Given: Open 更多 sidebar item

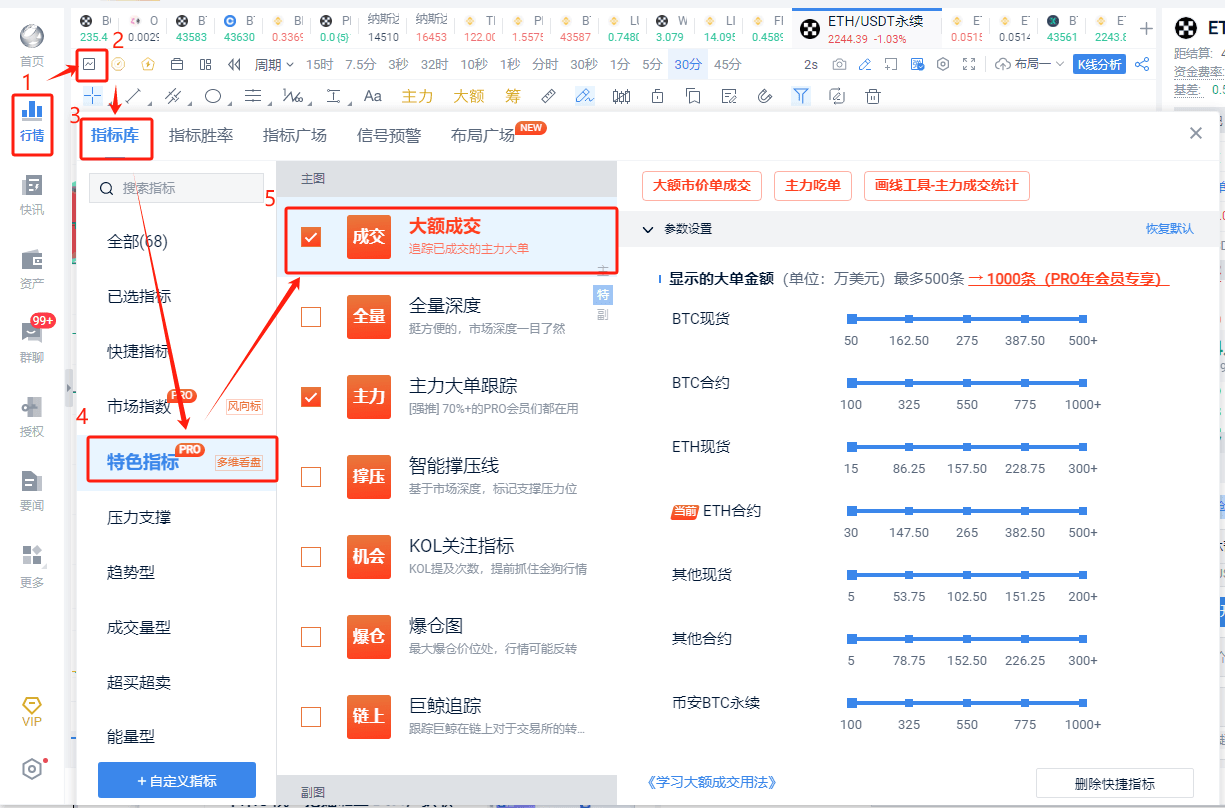Looking at the screenshot, I should tap(32, 565).
